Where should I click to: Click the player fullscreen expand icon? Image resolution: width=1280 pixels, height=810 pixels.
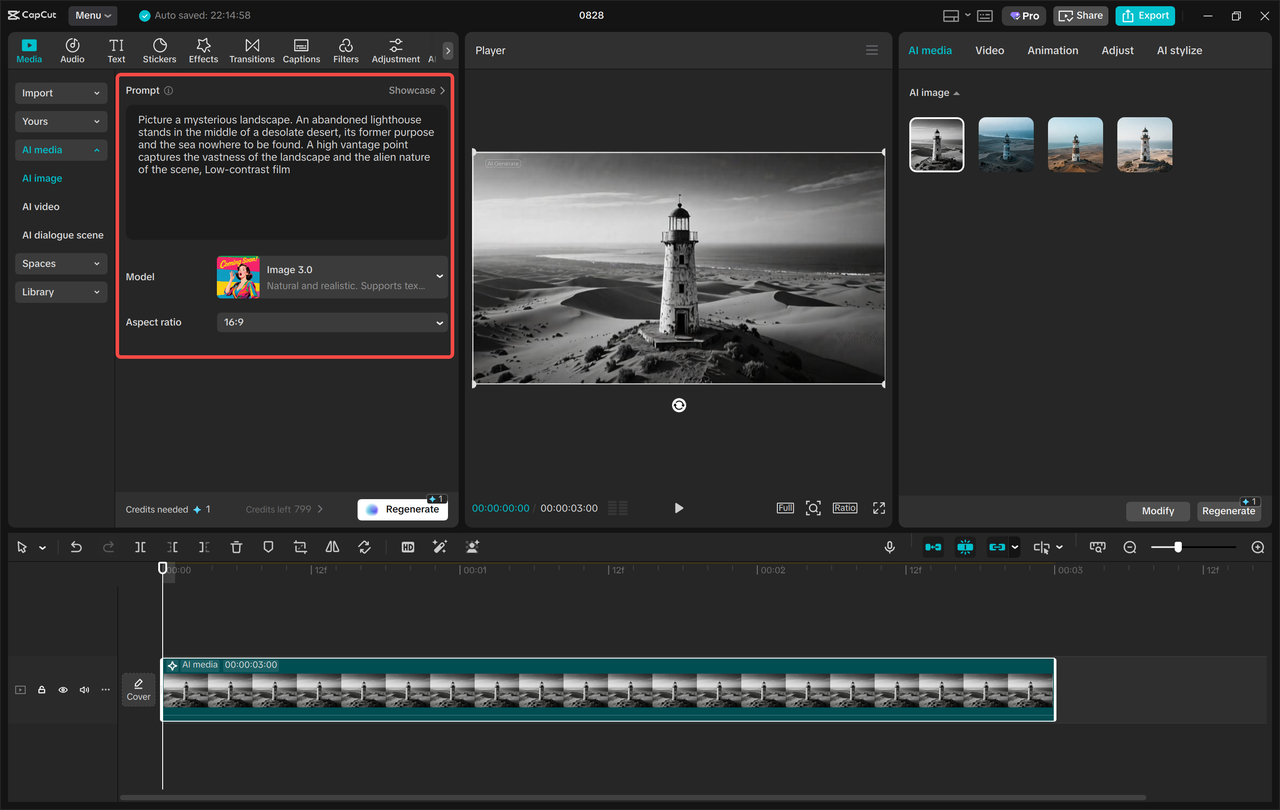click(x=879, y=508)
